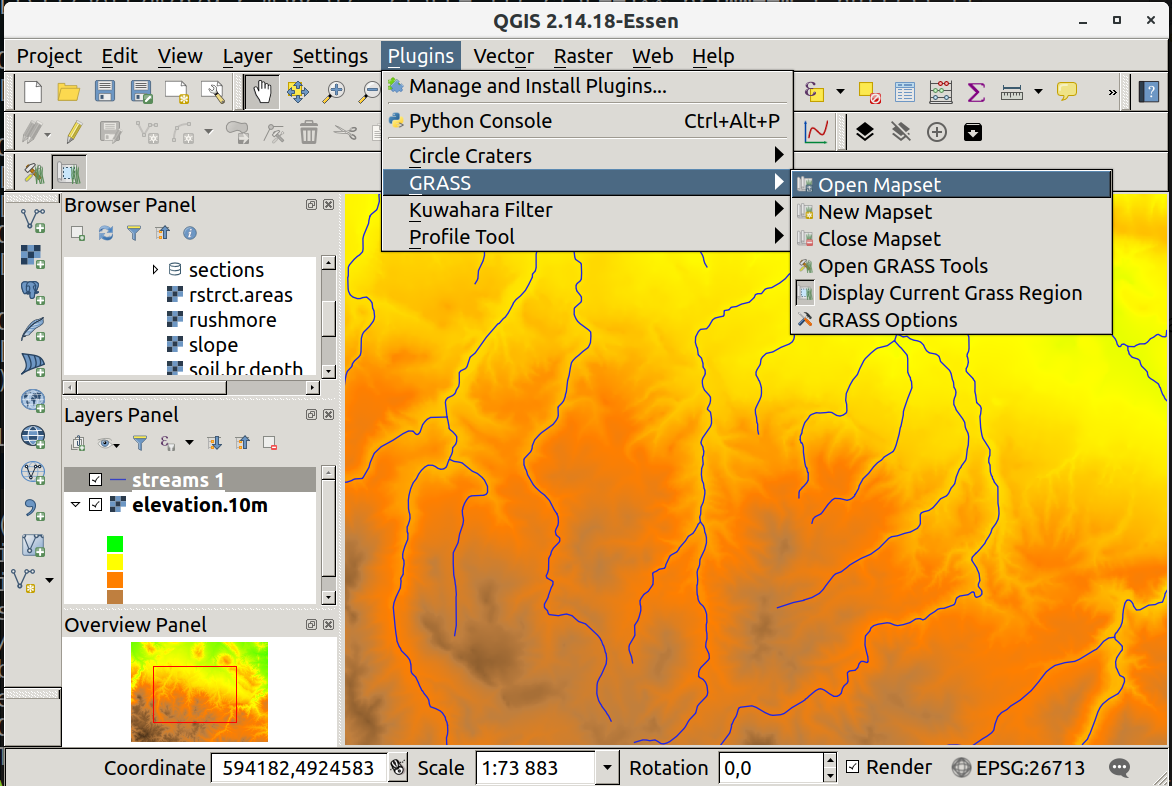Choose Close Mapset from GRASS submenu

coord(952,239)
